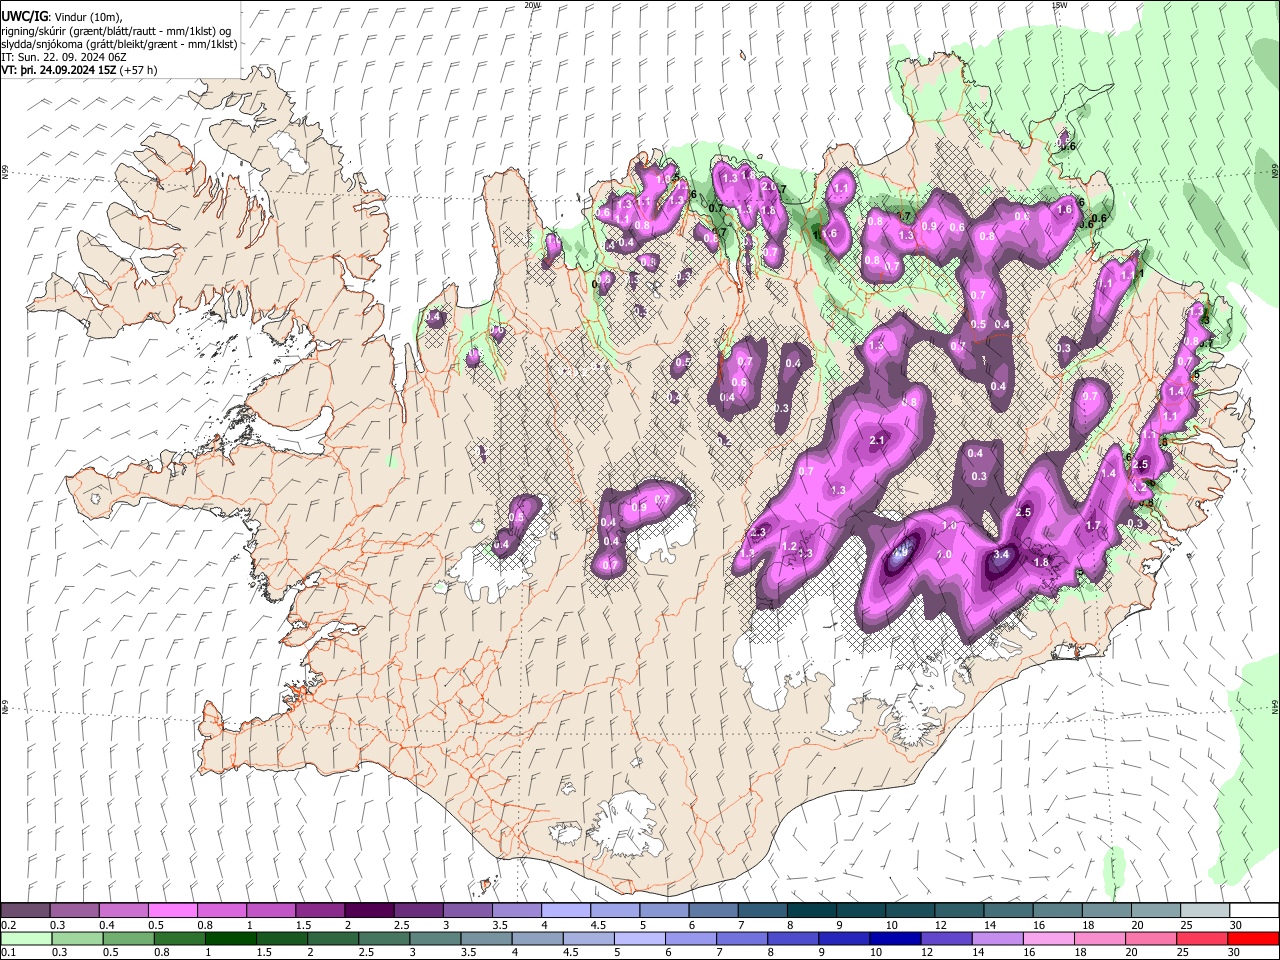Click the dark purple 0.2 swatch in purple legend
Viewport: 1280px width, 960px height.
(25, 911)
